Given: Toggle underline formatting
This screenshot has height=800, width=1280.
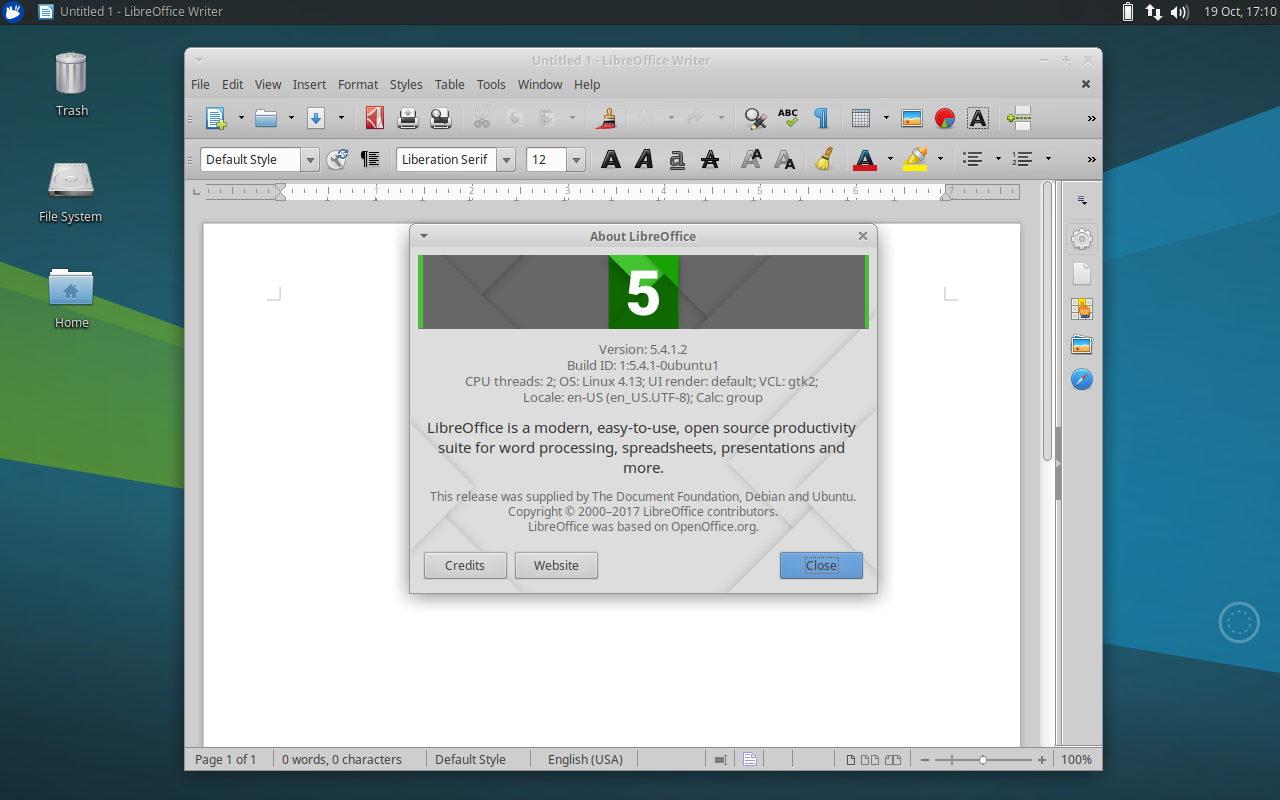Looking at the screenshot, I should click(x=677, y=158).
